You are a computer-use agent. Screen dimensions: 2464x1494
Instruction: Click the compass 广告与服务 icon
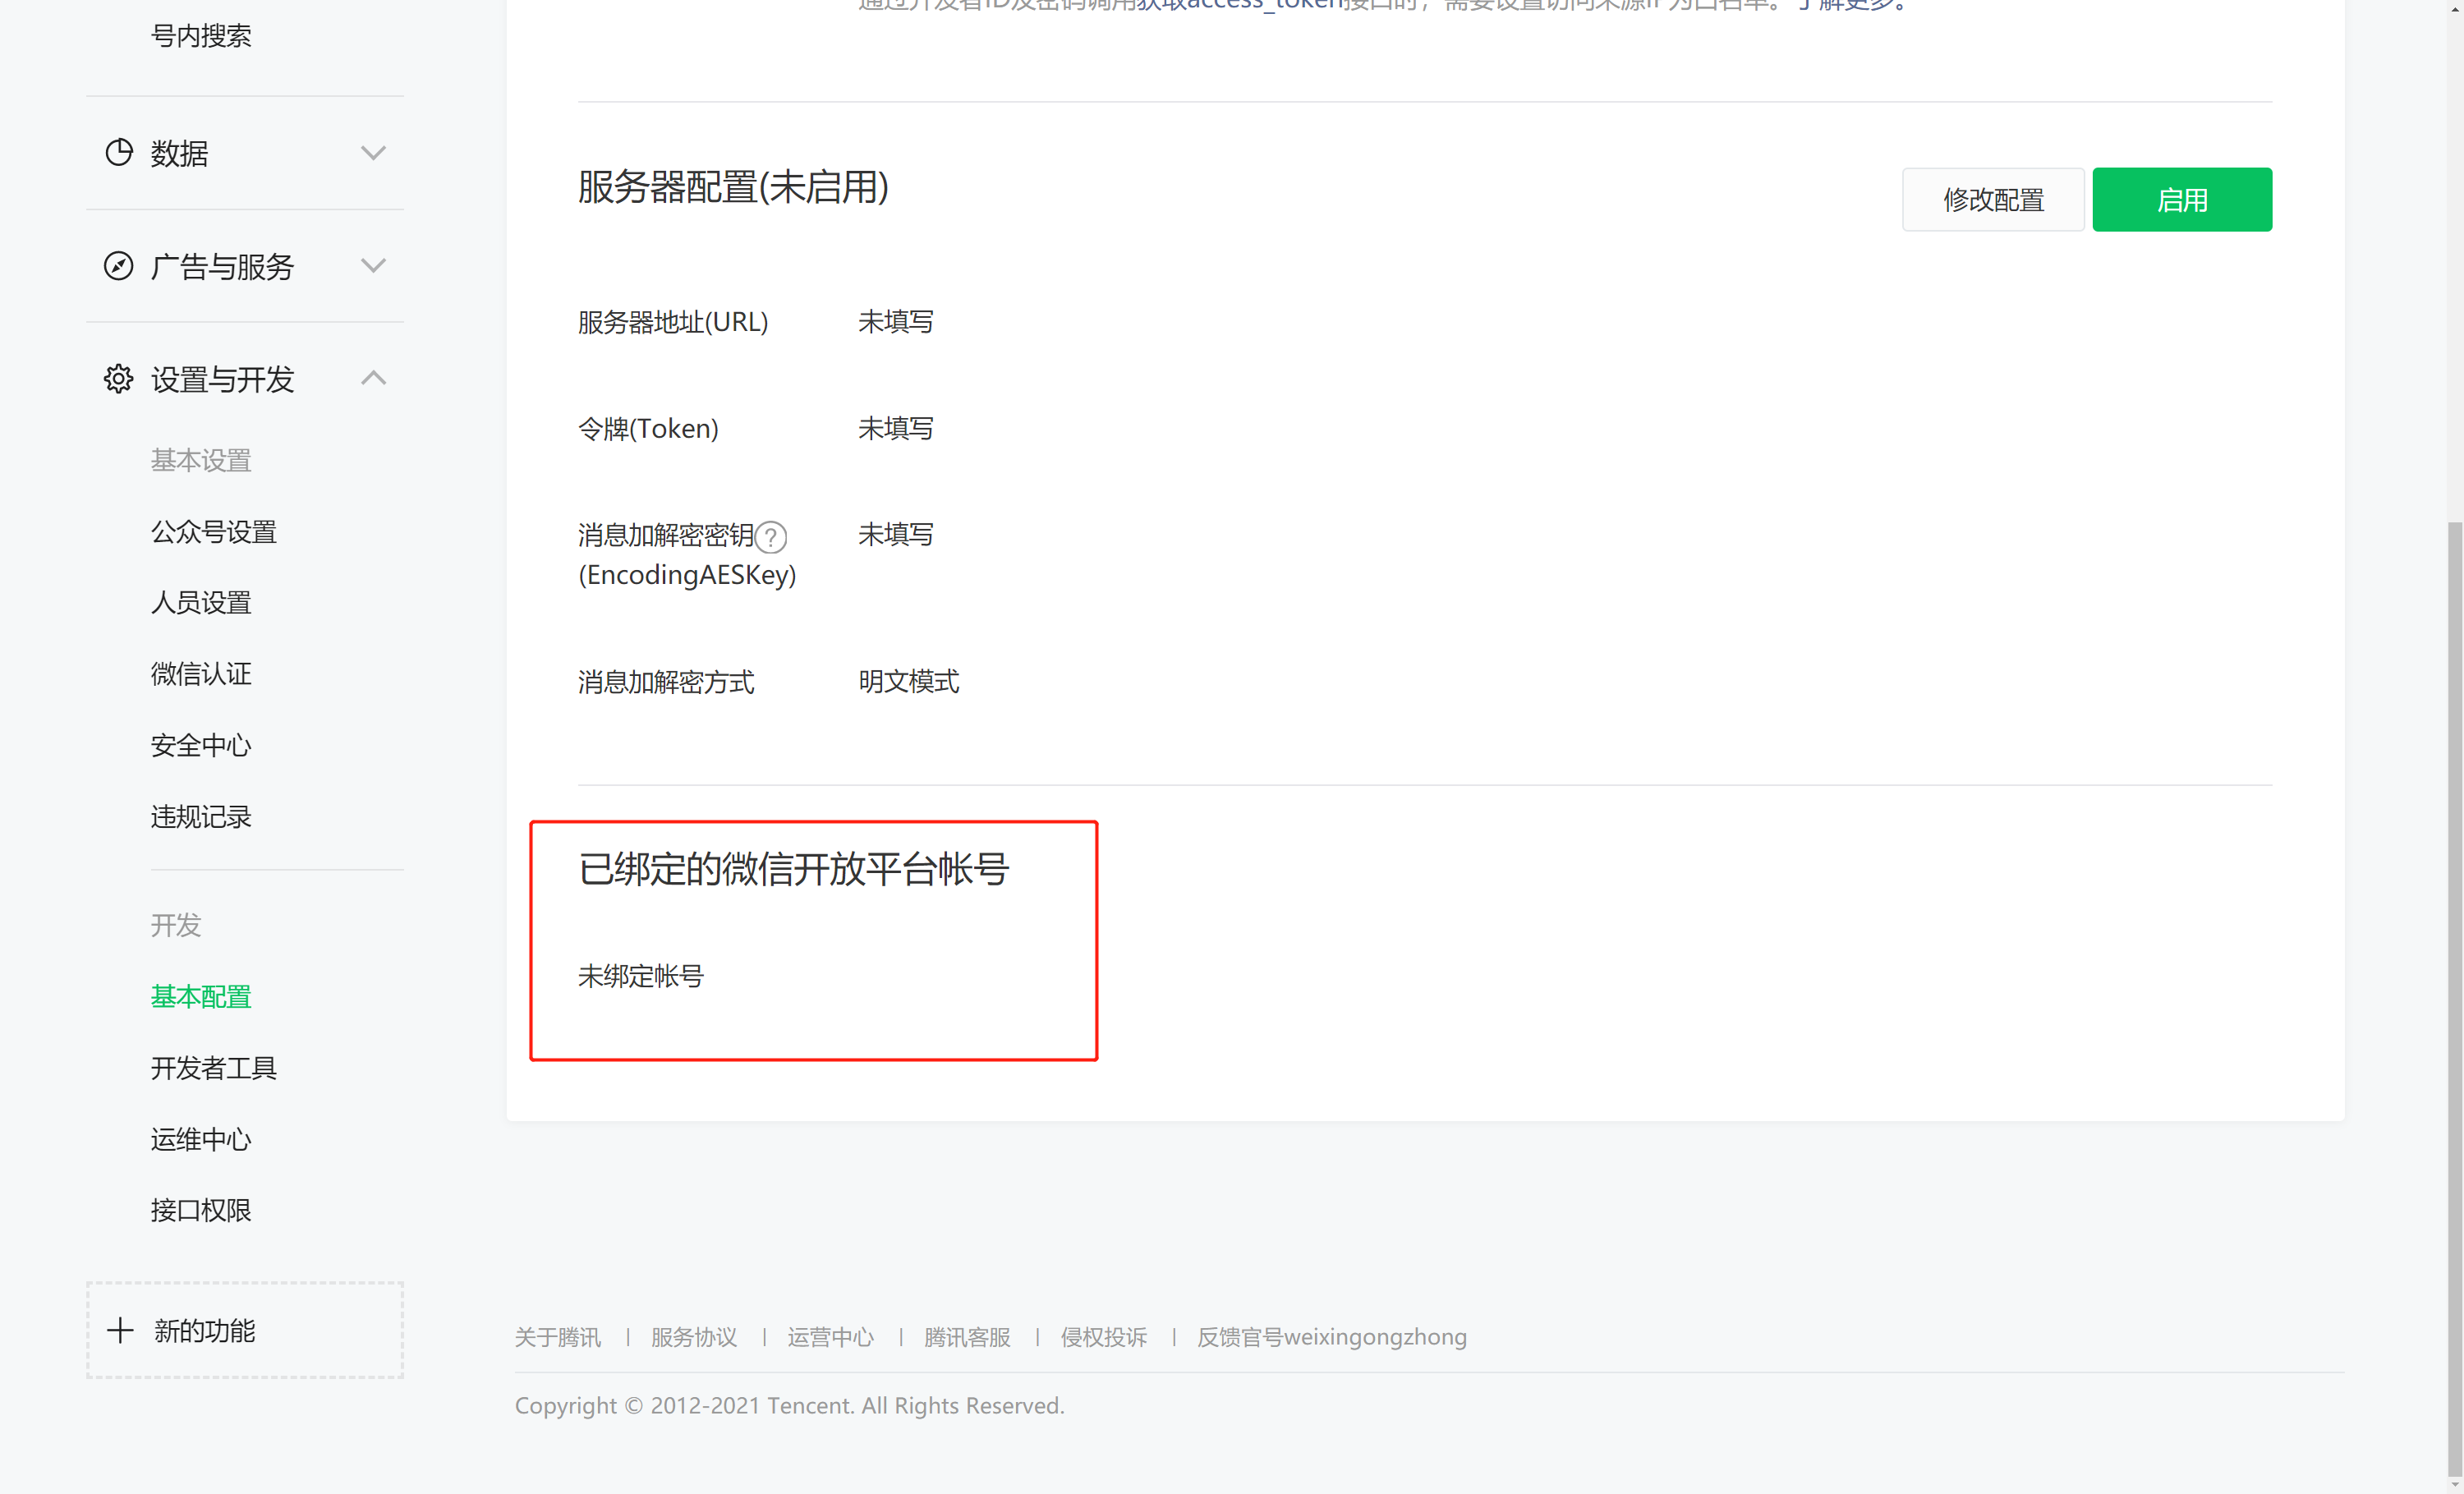click(x=119, y=266)
